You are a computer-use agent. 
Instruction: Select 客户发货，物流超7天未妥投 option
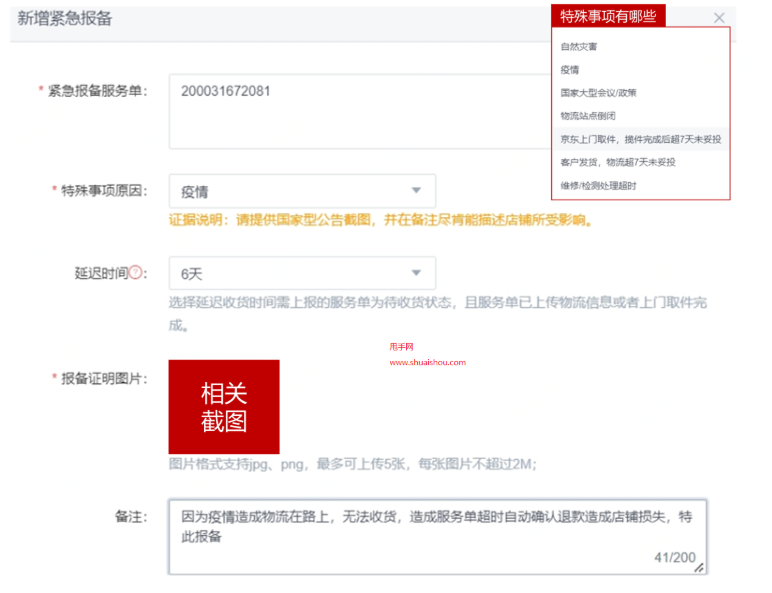click(x=618, y=162)
